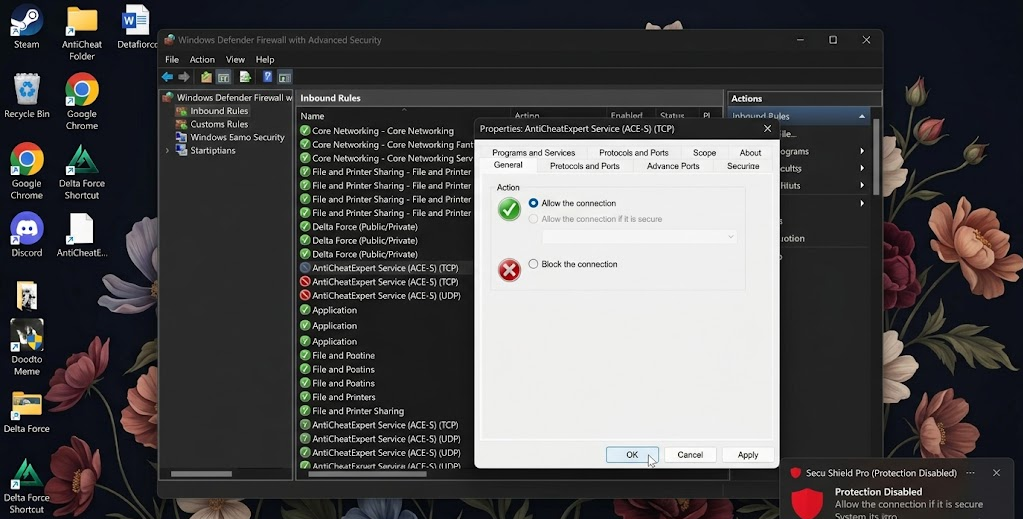Expand the Startiptians tree node
Image resolution: width=1023 pixels, height=519 pixels.
(x=167, y=150)
